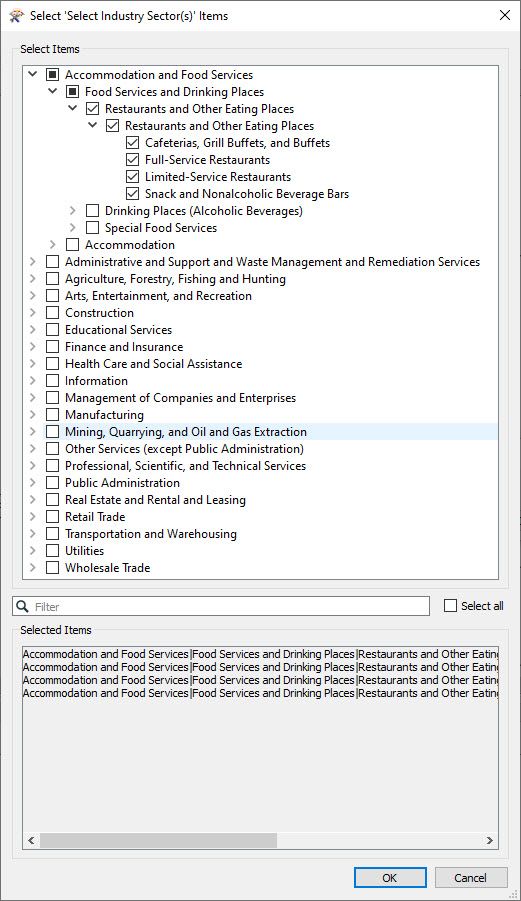The width and height of the screenshot is (521, 901).
Task: Collapse Accommodation and Food Services node
Action: coord(33,74)
